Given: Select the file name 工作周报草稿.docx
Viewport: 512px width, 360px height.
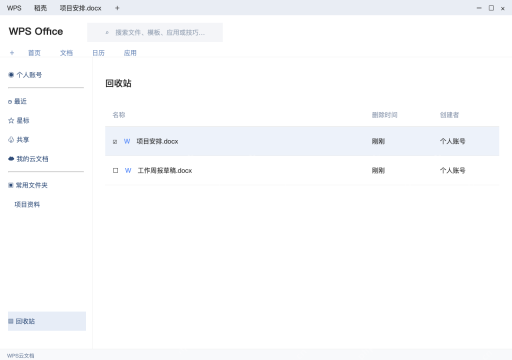Looking at the screenshot, I should coord(165,170).
